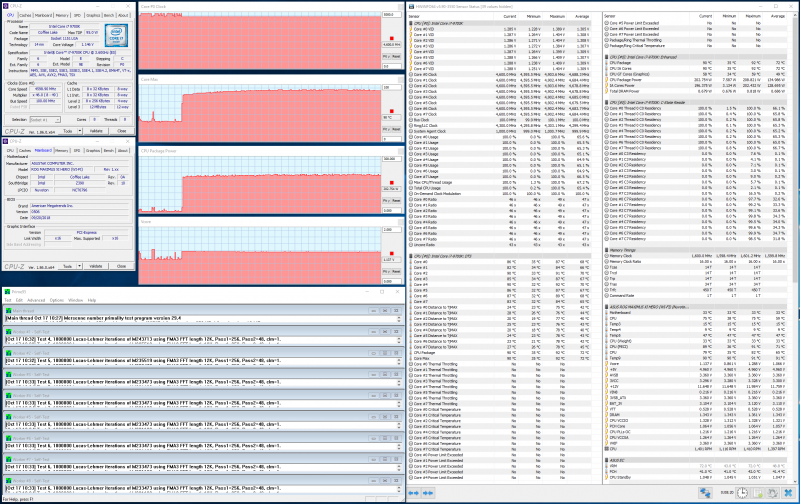Open the Advanced menu in Prime95

click(x=36, y=300)
